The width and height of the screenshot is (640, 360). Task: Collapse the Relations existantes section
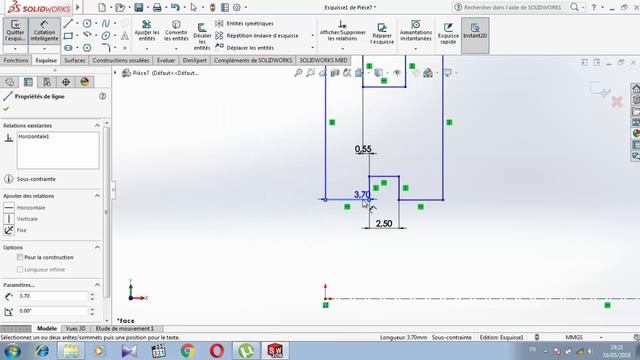pos(97,125)
